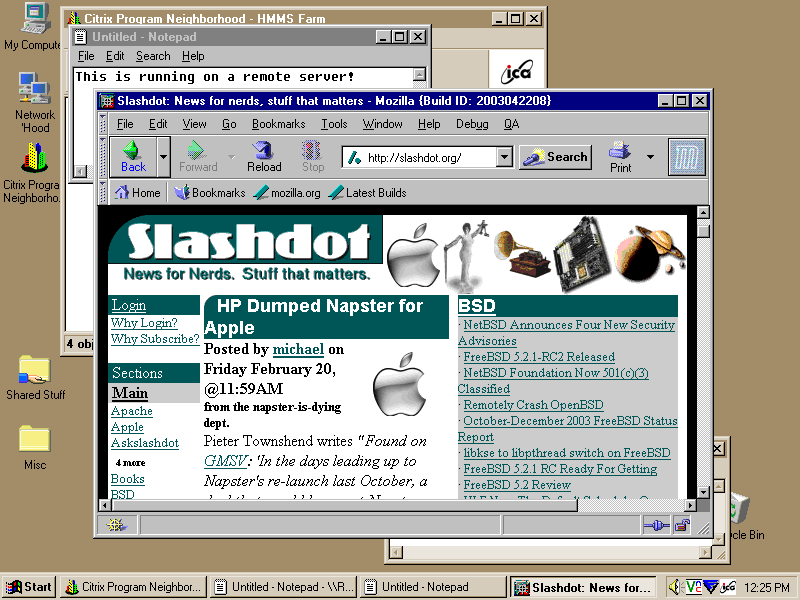Click the security padlock in Mozilla status bar
This screenshot has width=800, height=600.
[x=682, y=525]
